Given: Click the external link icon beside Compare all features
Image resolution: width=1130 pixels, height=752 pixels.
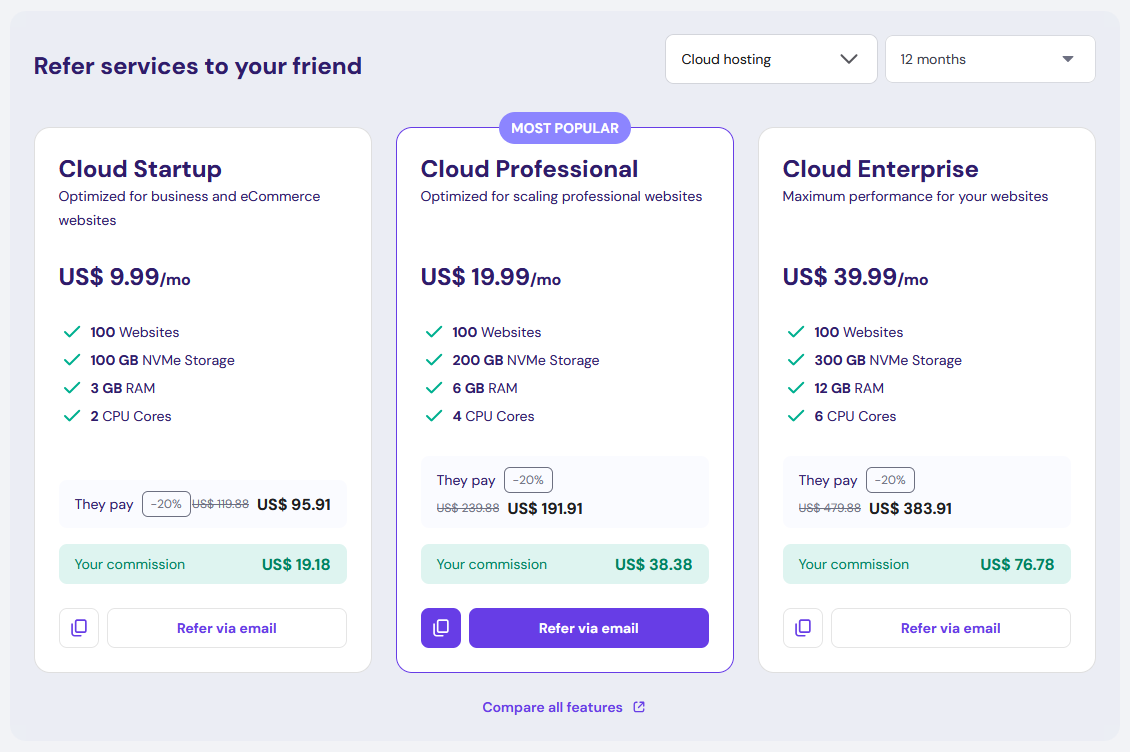Looking at the screenshot, I should tap(638, 706).
